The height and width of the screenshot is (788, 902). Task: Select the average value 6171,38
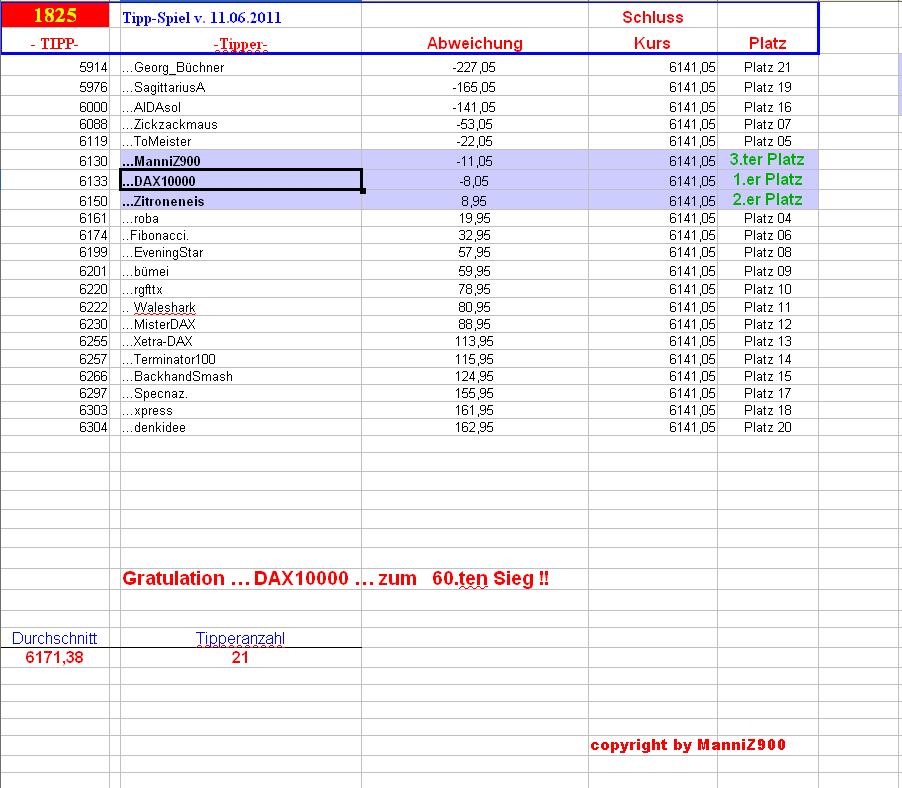coord(55,657)
